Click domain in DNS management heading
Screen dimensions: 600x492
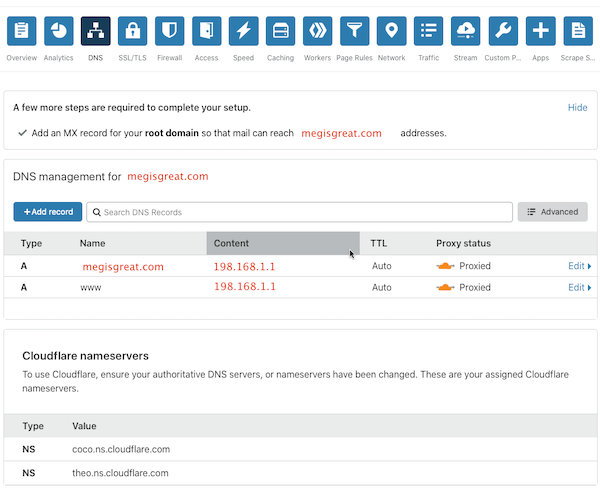click(x=168, y=176)
